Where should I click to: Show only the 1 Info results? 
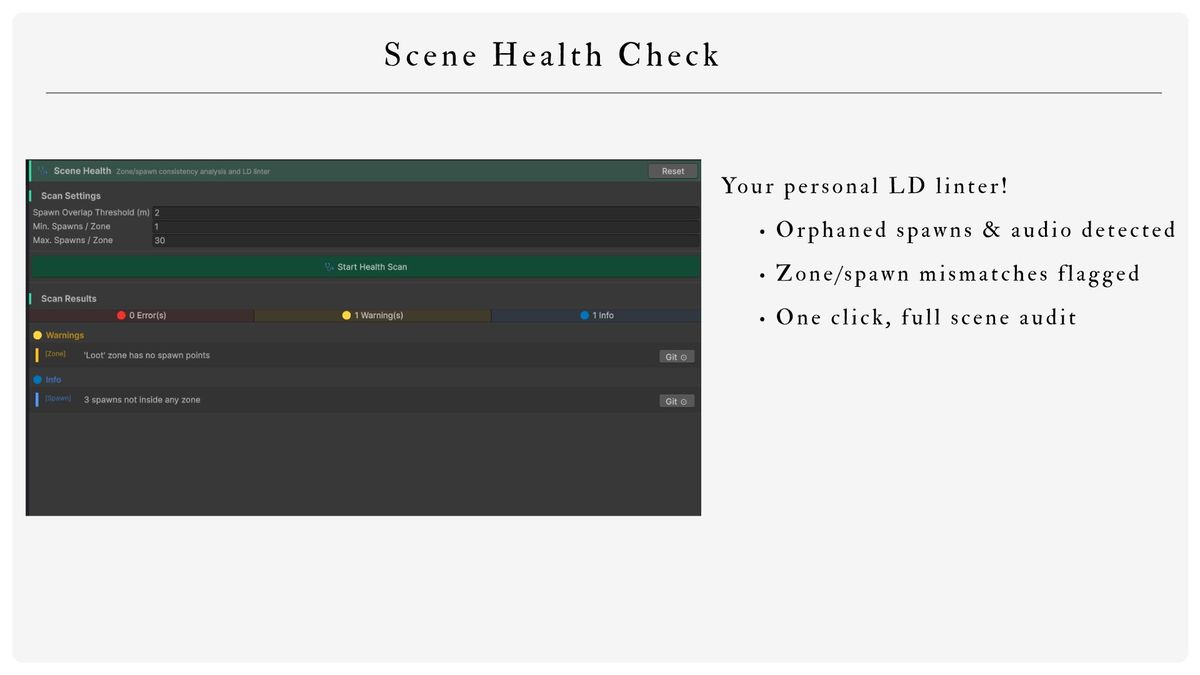pos(596,315)
